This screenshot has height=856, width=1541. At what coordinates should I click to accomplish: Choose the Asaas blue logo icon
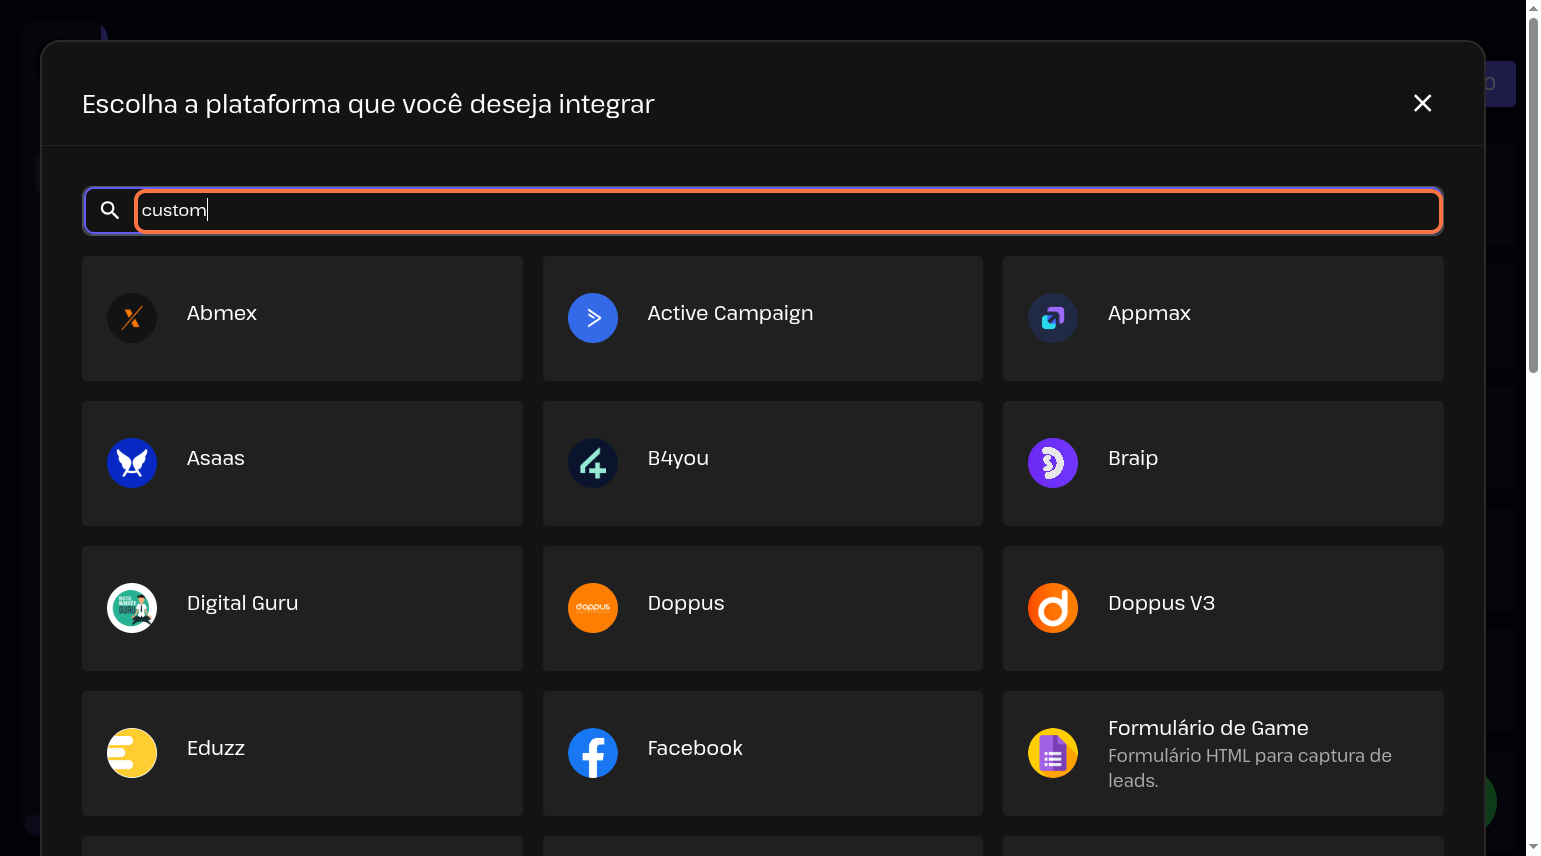132,463
